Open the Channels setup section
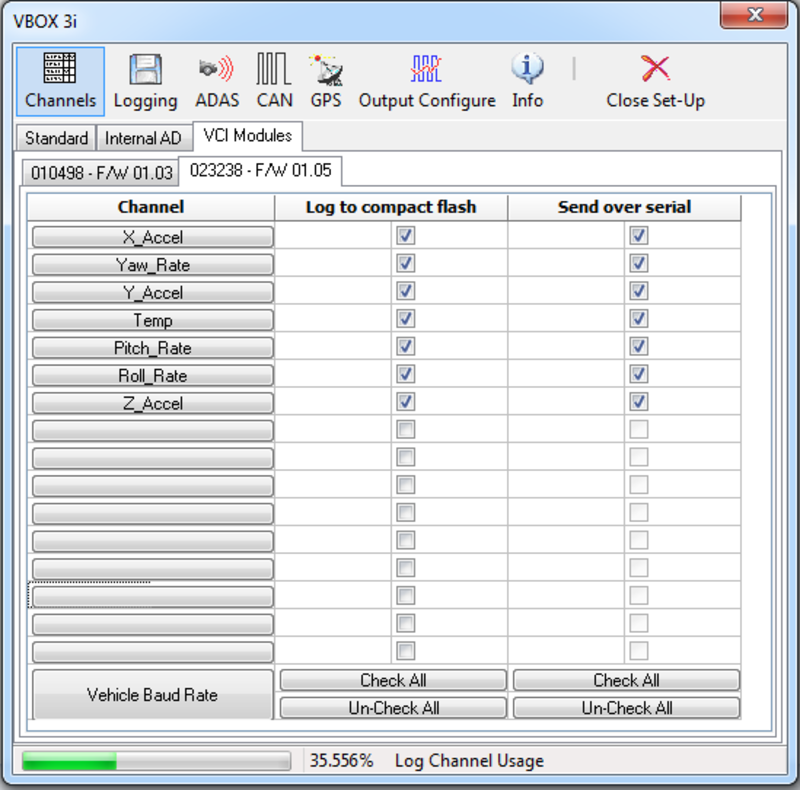Screen dimensions: 800x790 click(60, 82)
